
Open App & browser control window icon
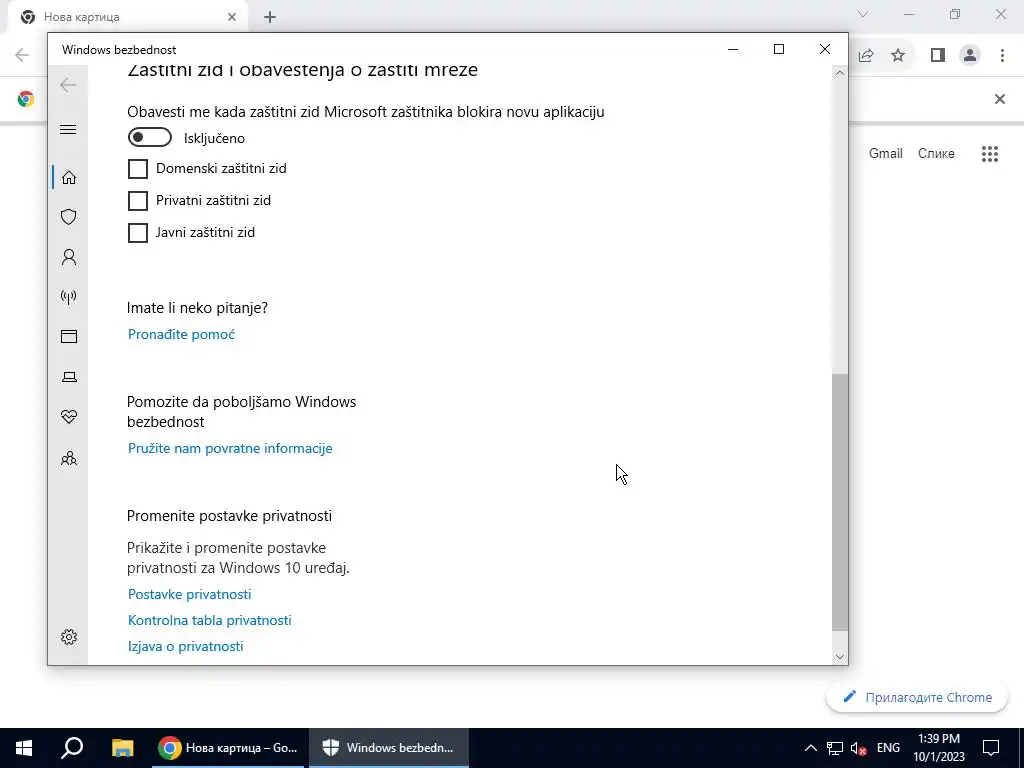coord(69,336)
